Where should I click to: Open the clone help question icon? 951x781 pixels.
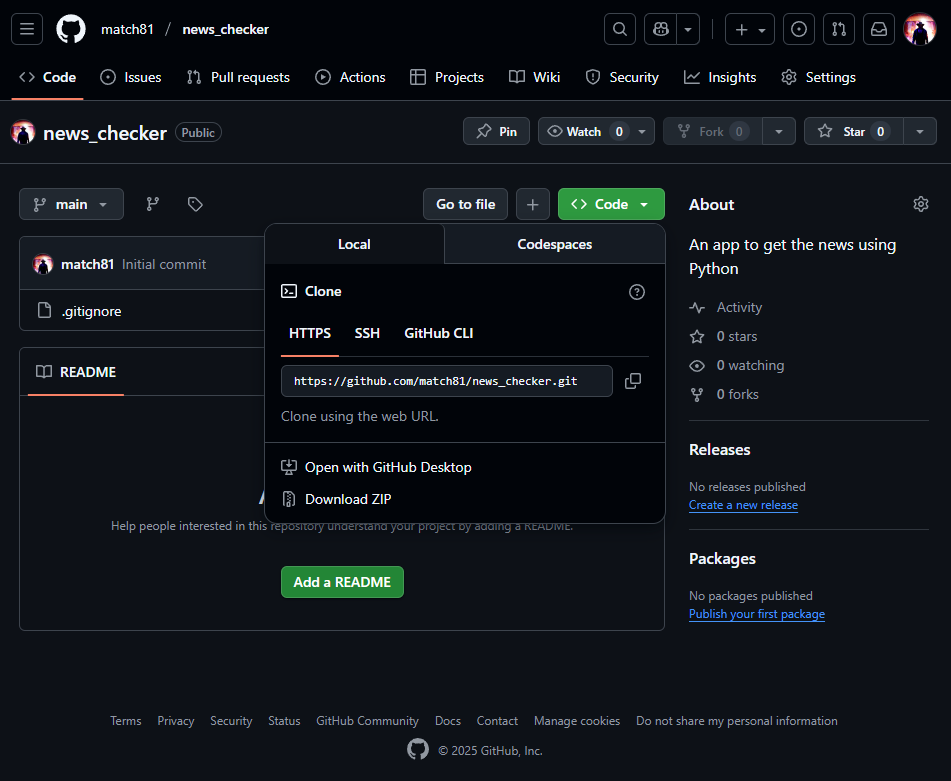[637, 292]
